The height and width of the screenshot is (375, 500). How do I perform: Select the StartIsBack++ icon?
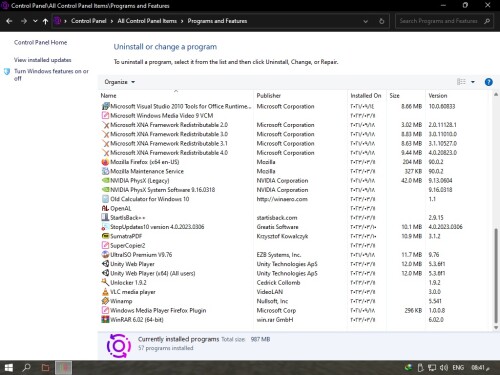[x=105, y=218]
